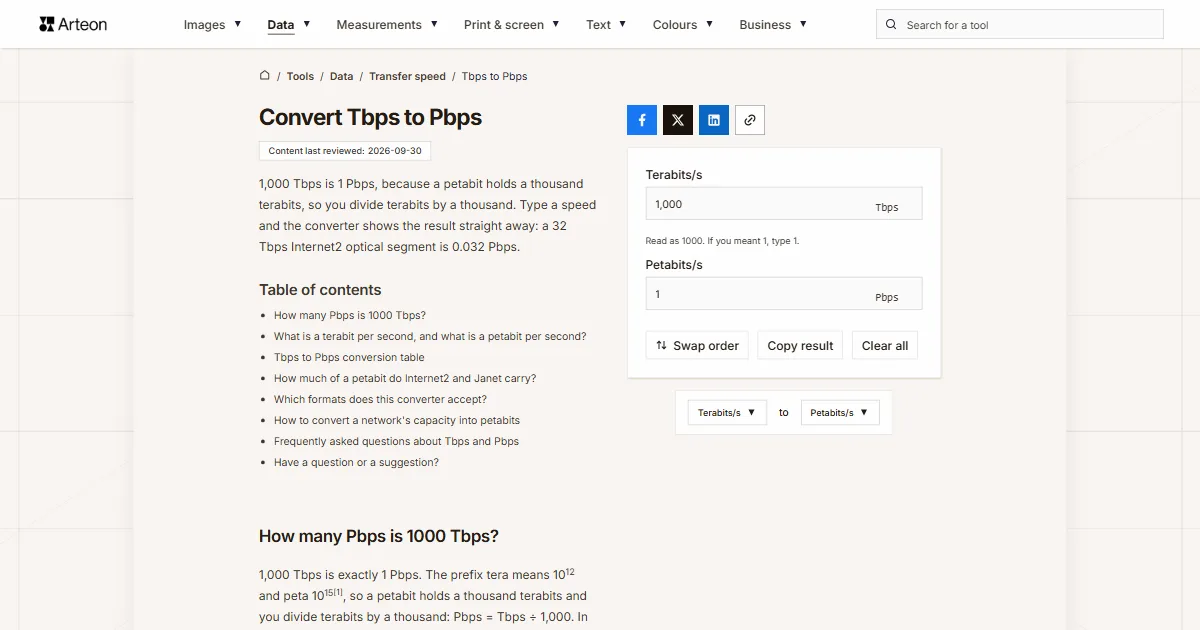Jump to Internet2 and Janet section link
Image resolution: width=1200 pixels, height=630 pixels.
[x=405, y=378]
